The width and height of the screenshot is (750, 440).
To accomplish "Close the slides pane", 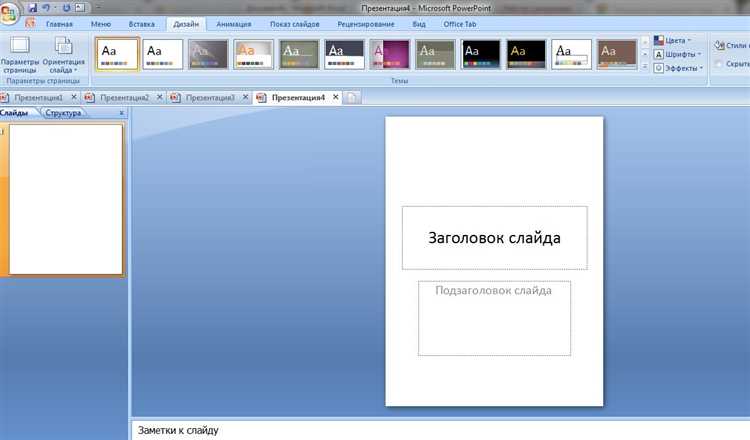I will [x=121, y=113].
